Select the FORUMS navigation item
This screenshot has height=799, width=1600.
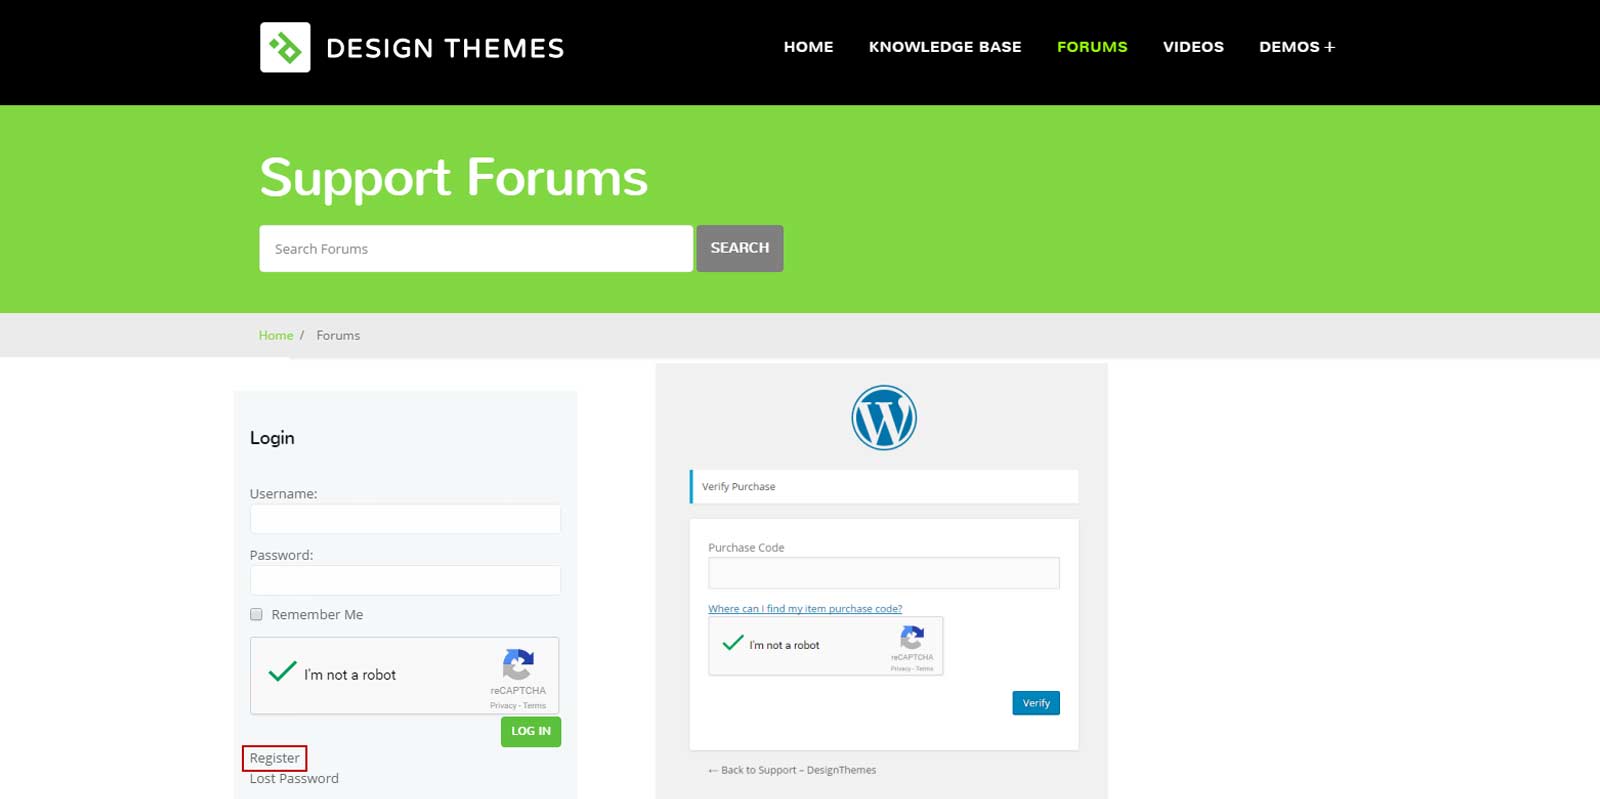[x=1092, y=47]
